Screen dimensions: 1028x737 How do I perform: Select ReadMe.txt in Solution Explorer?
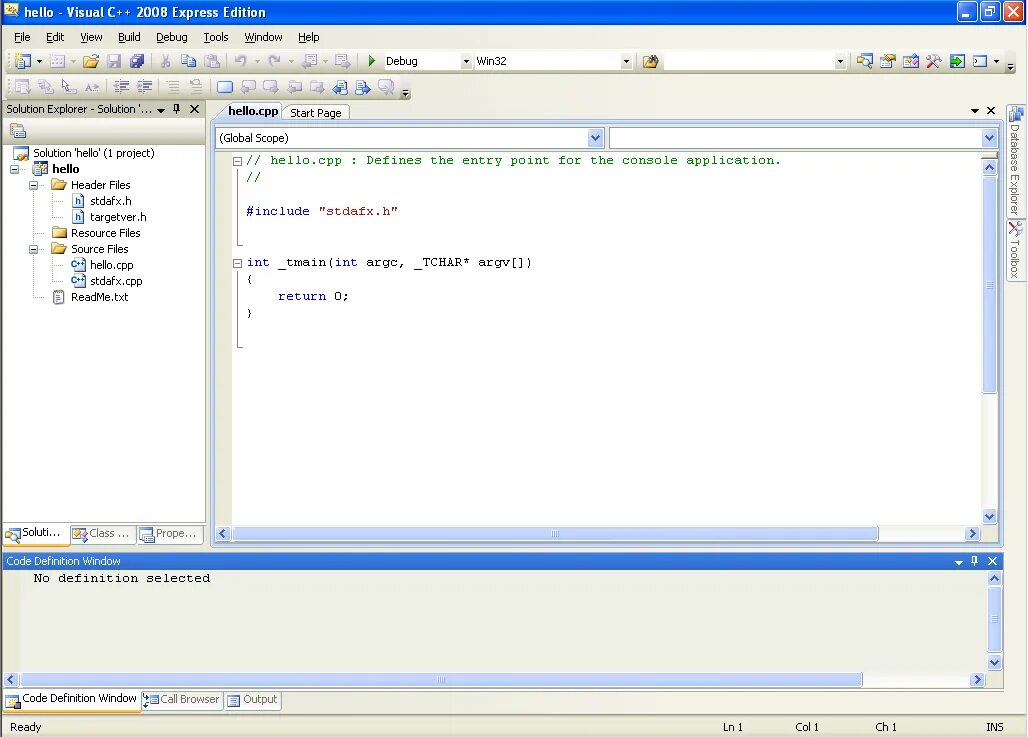pos(100,297)
